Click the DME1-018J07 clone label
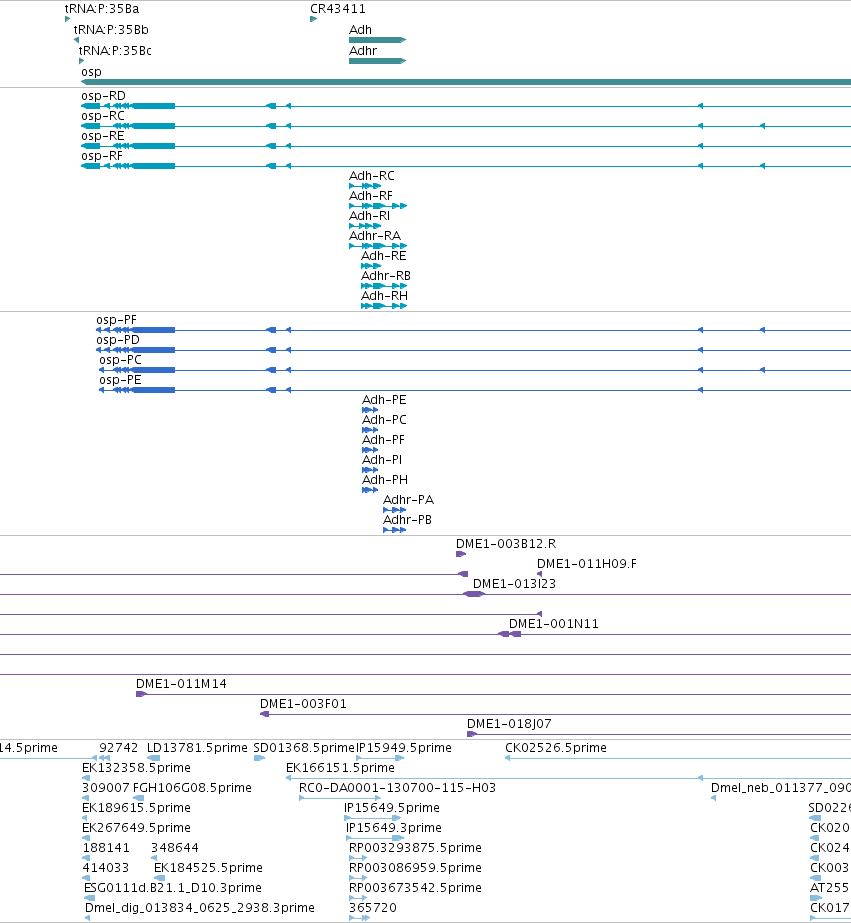 coord(509,724)
